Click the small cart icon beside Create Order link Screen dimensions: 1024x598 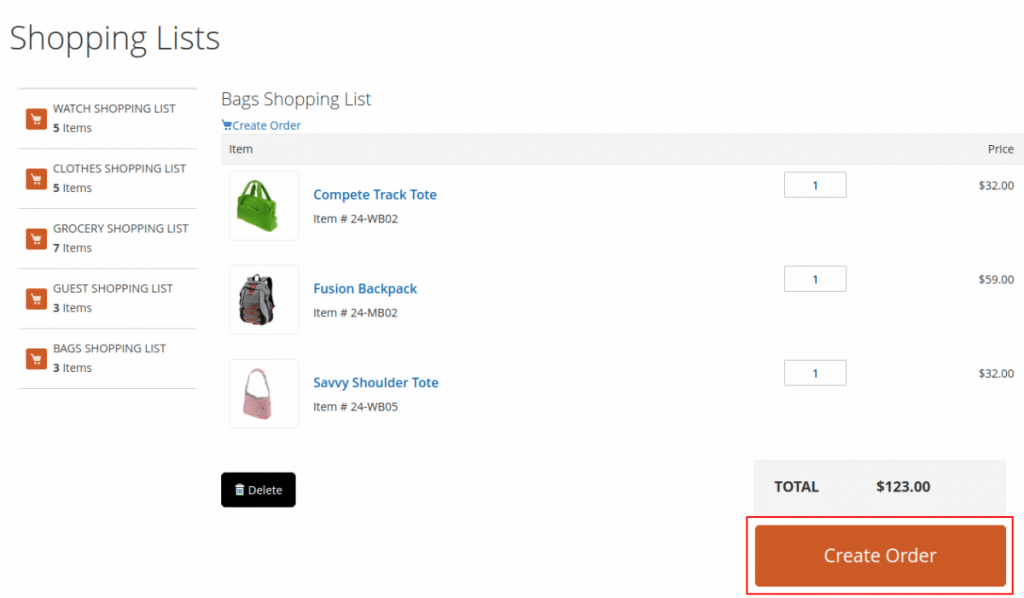pyautogui.click(x=227, y=125)
